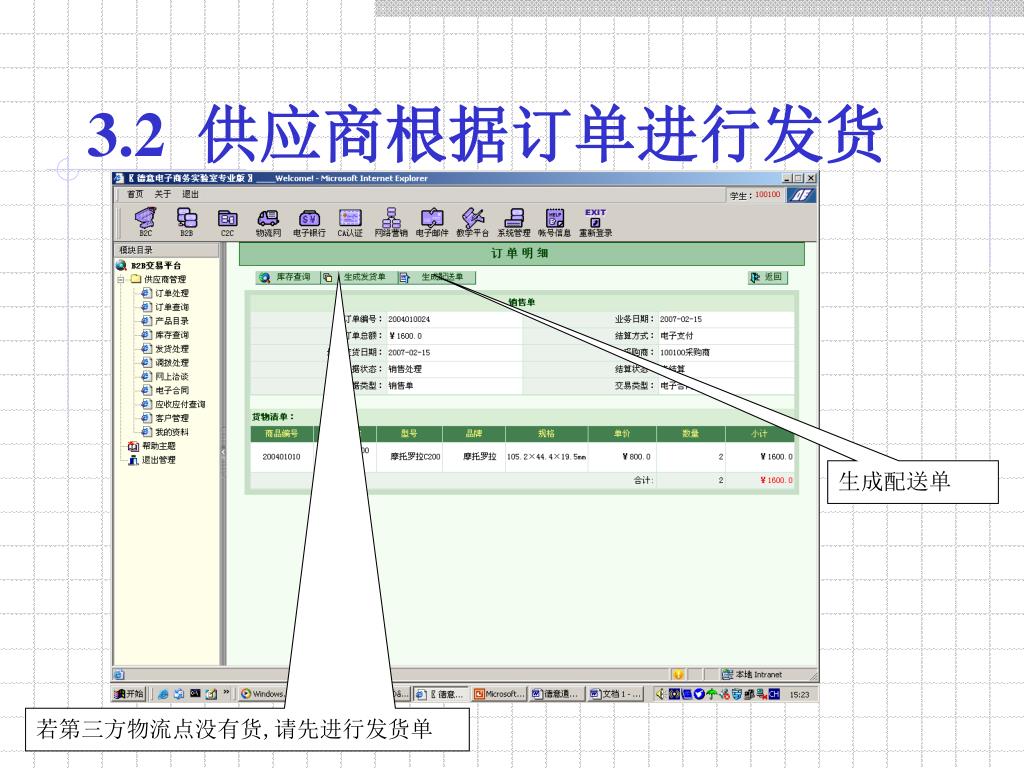Click the 本地 Intranet zone status indicator
The height and width of the screenshot is (768, 1024).
coord(751,675)
